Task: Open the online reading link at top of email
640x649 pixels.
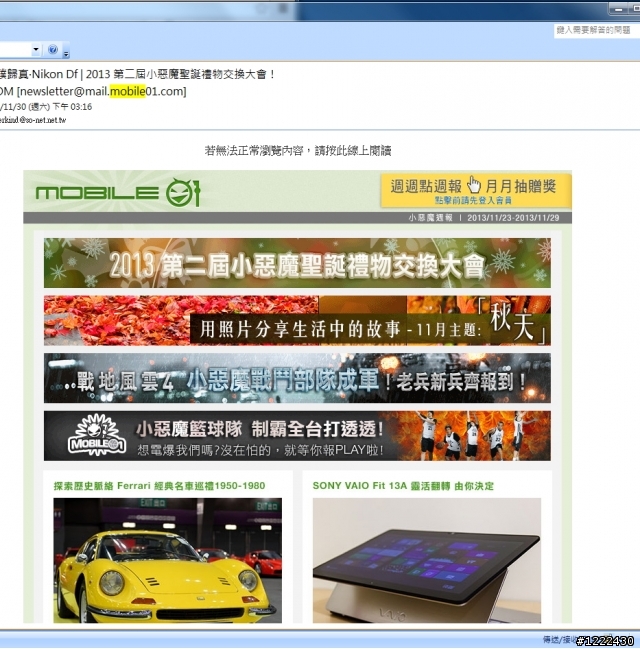Action: pyautogui.click(x=298, y=151)
